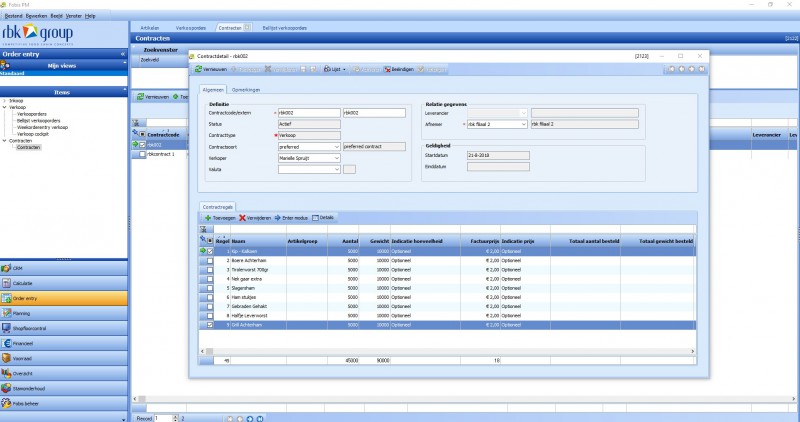Click the filter icon above Contracten list

(136, 123)
